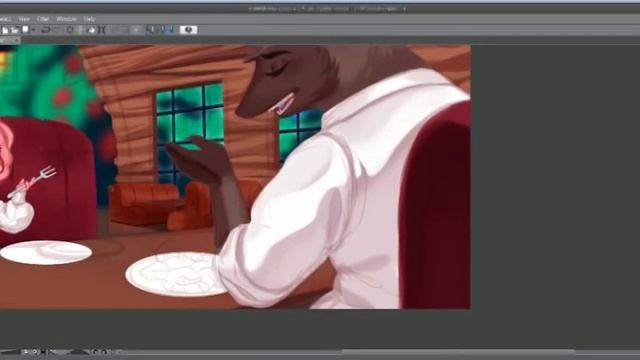The image size is (640, 360).
Task: Click the Clear (circular) icon in toolbar
Action: (70, 30)
